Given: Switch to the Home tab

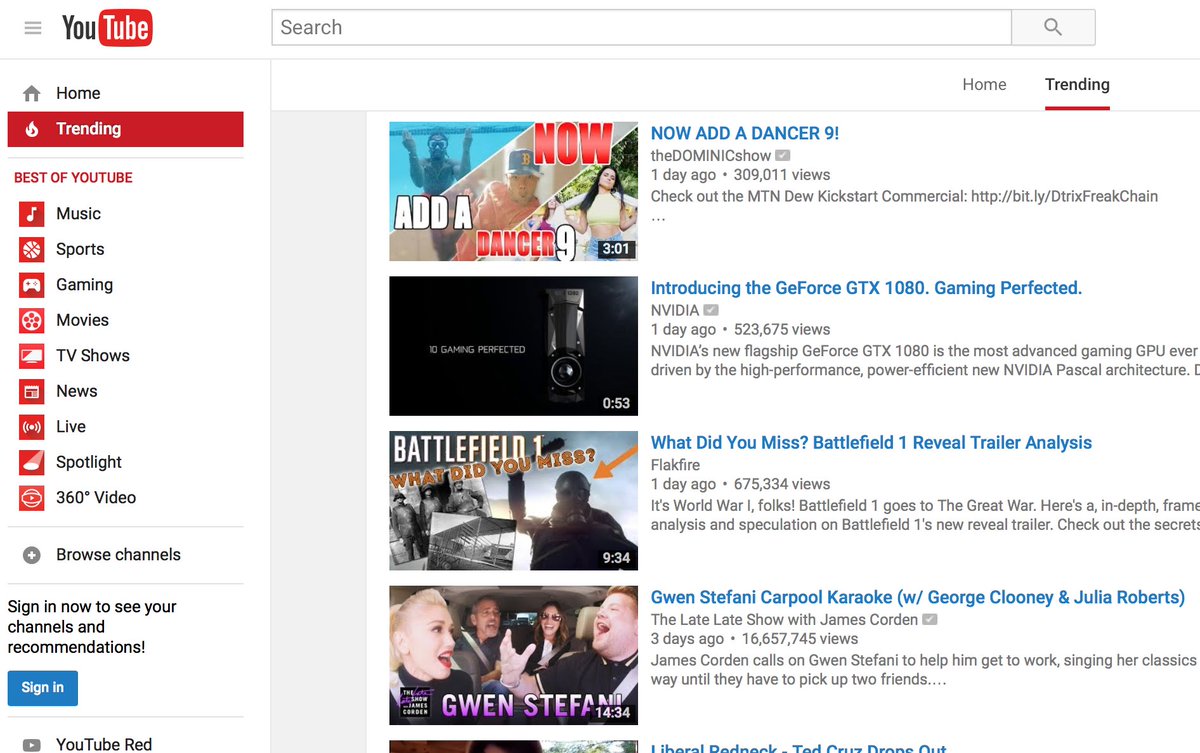Looking at the screenshot, I should 984,85.
